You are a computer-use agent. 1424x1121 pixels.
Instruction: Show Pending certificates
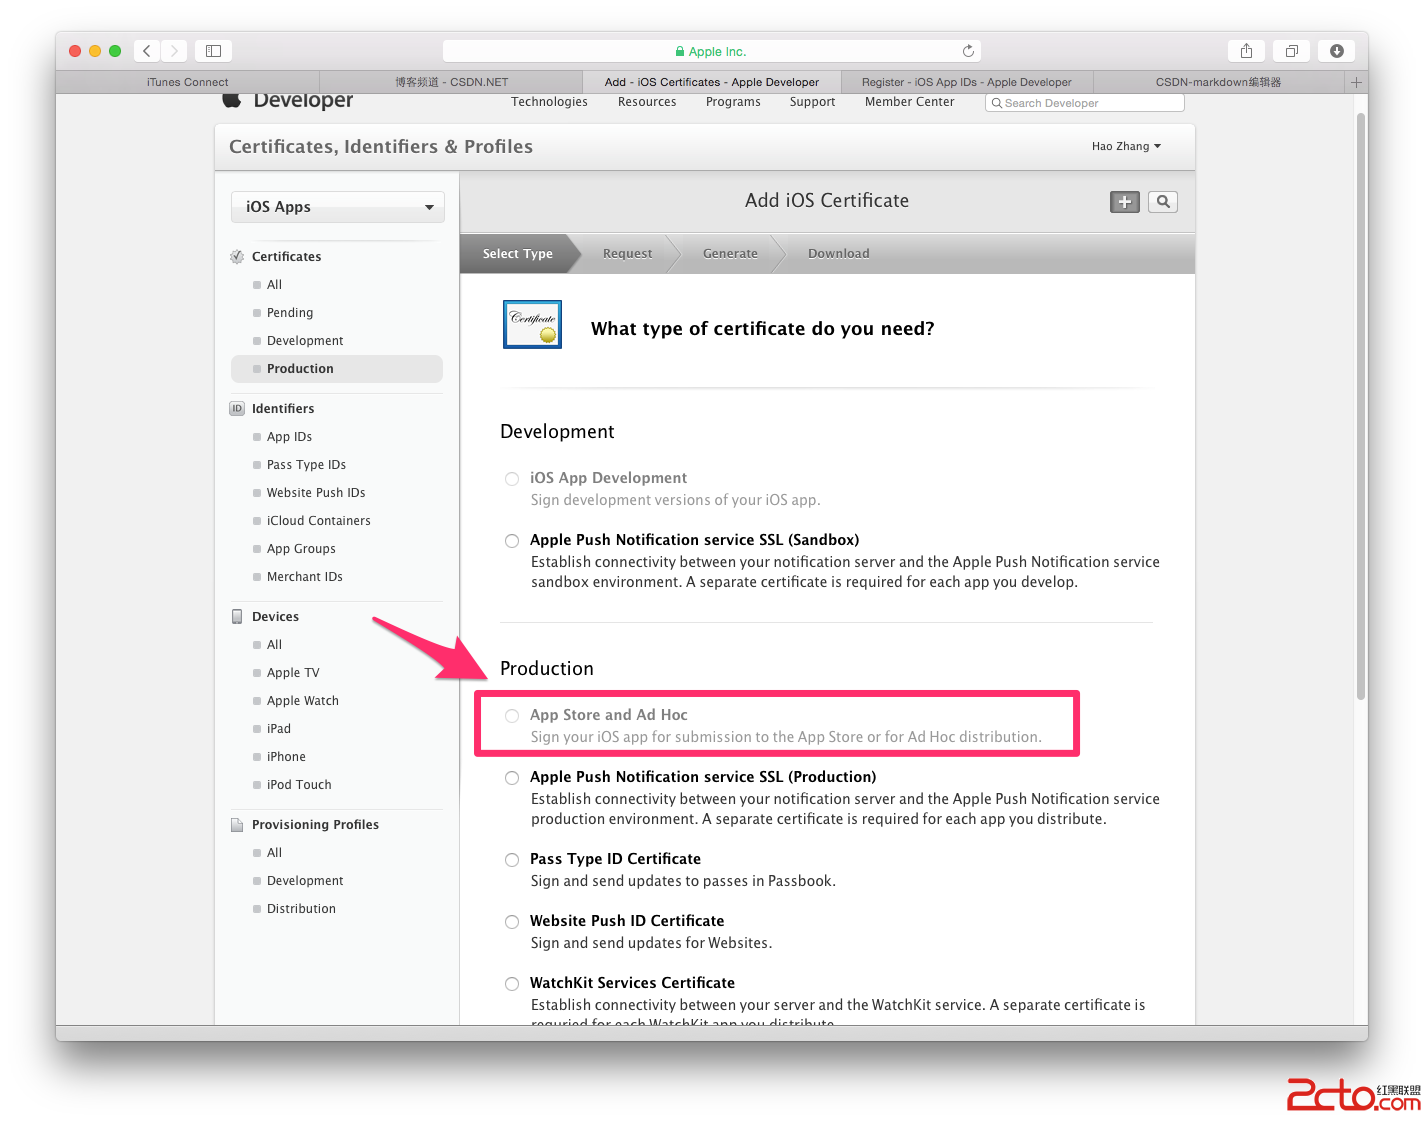pyautogui.click(x=290, y=313)
